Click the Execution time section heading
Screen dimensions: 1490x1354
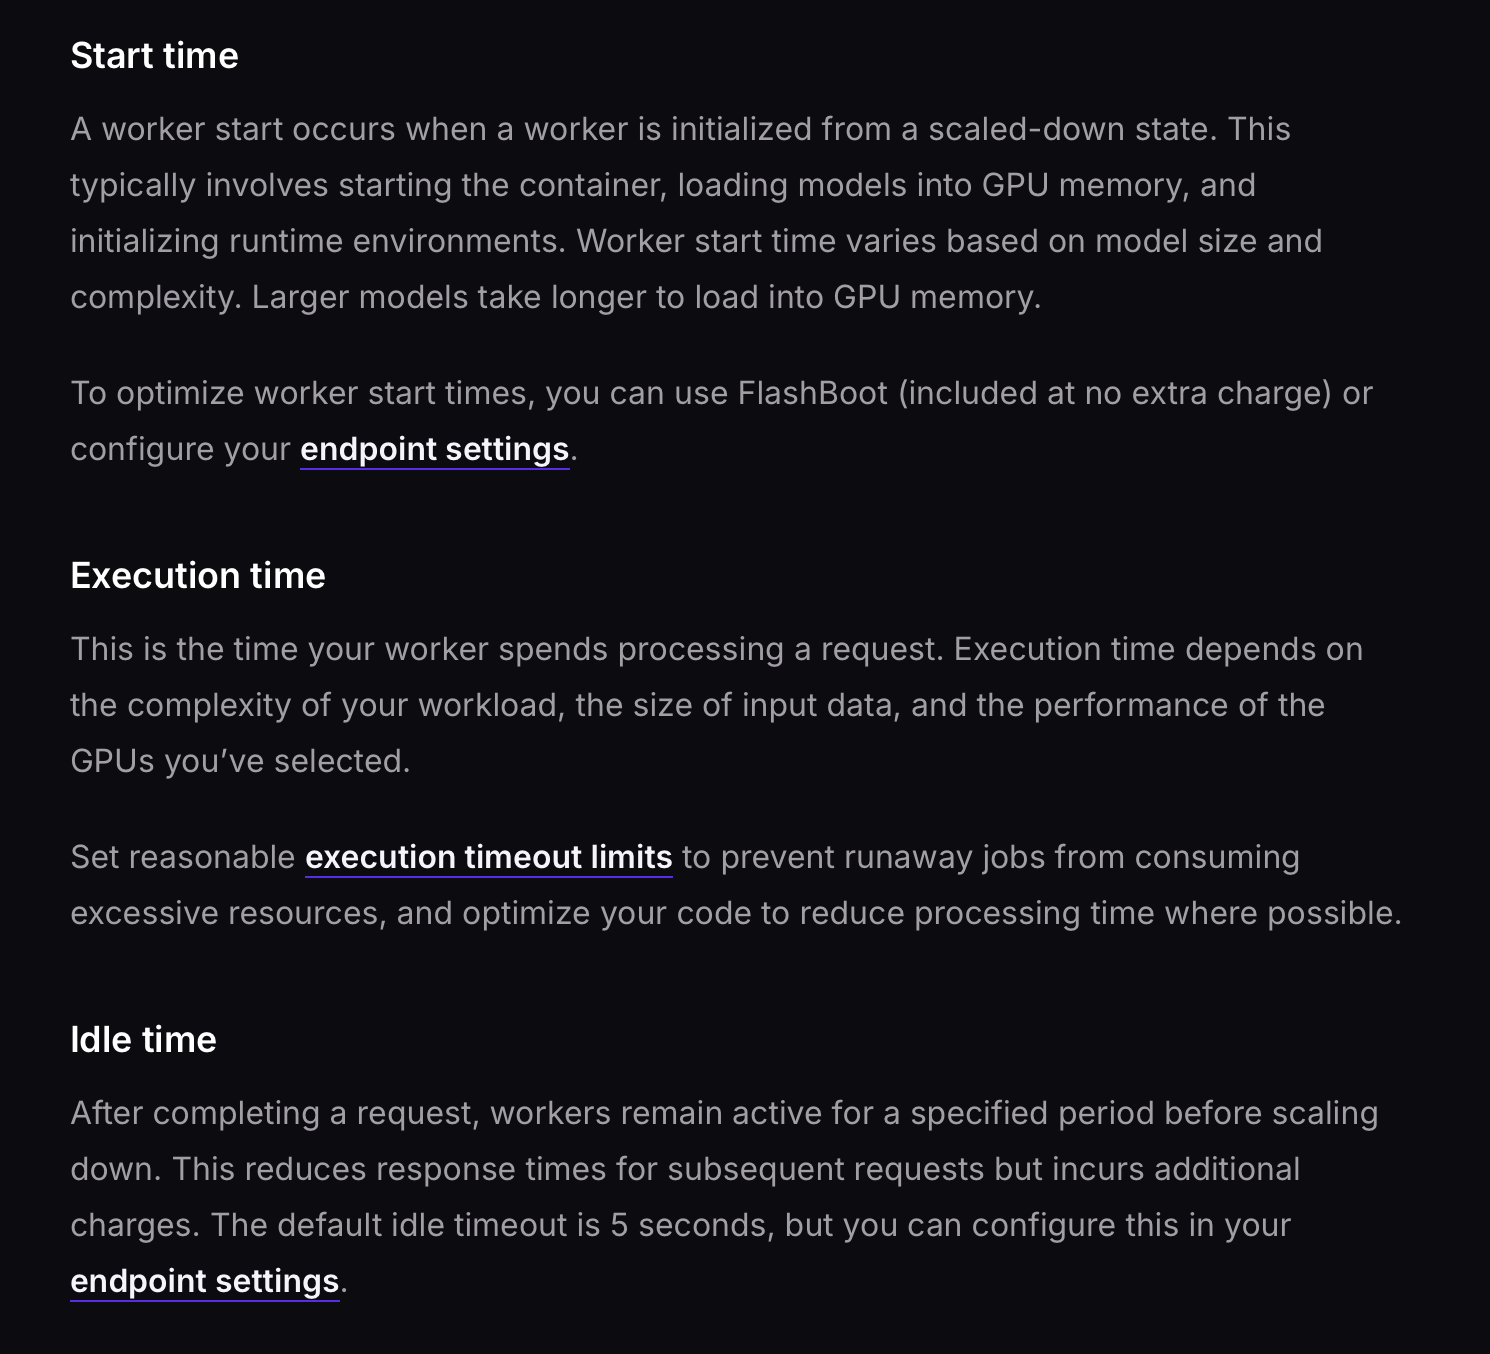(x=197, y=576)
